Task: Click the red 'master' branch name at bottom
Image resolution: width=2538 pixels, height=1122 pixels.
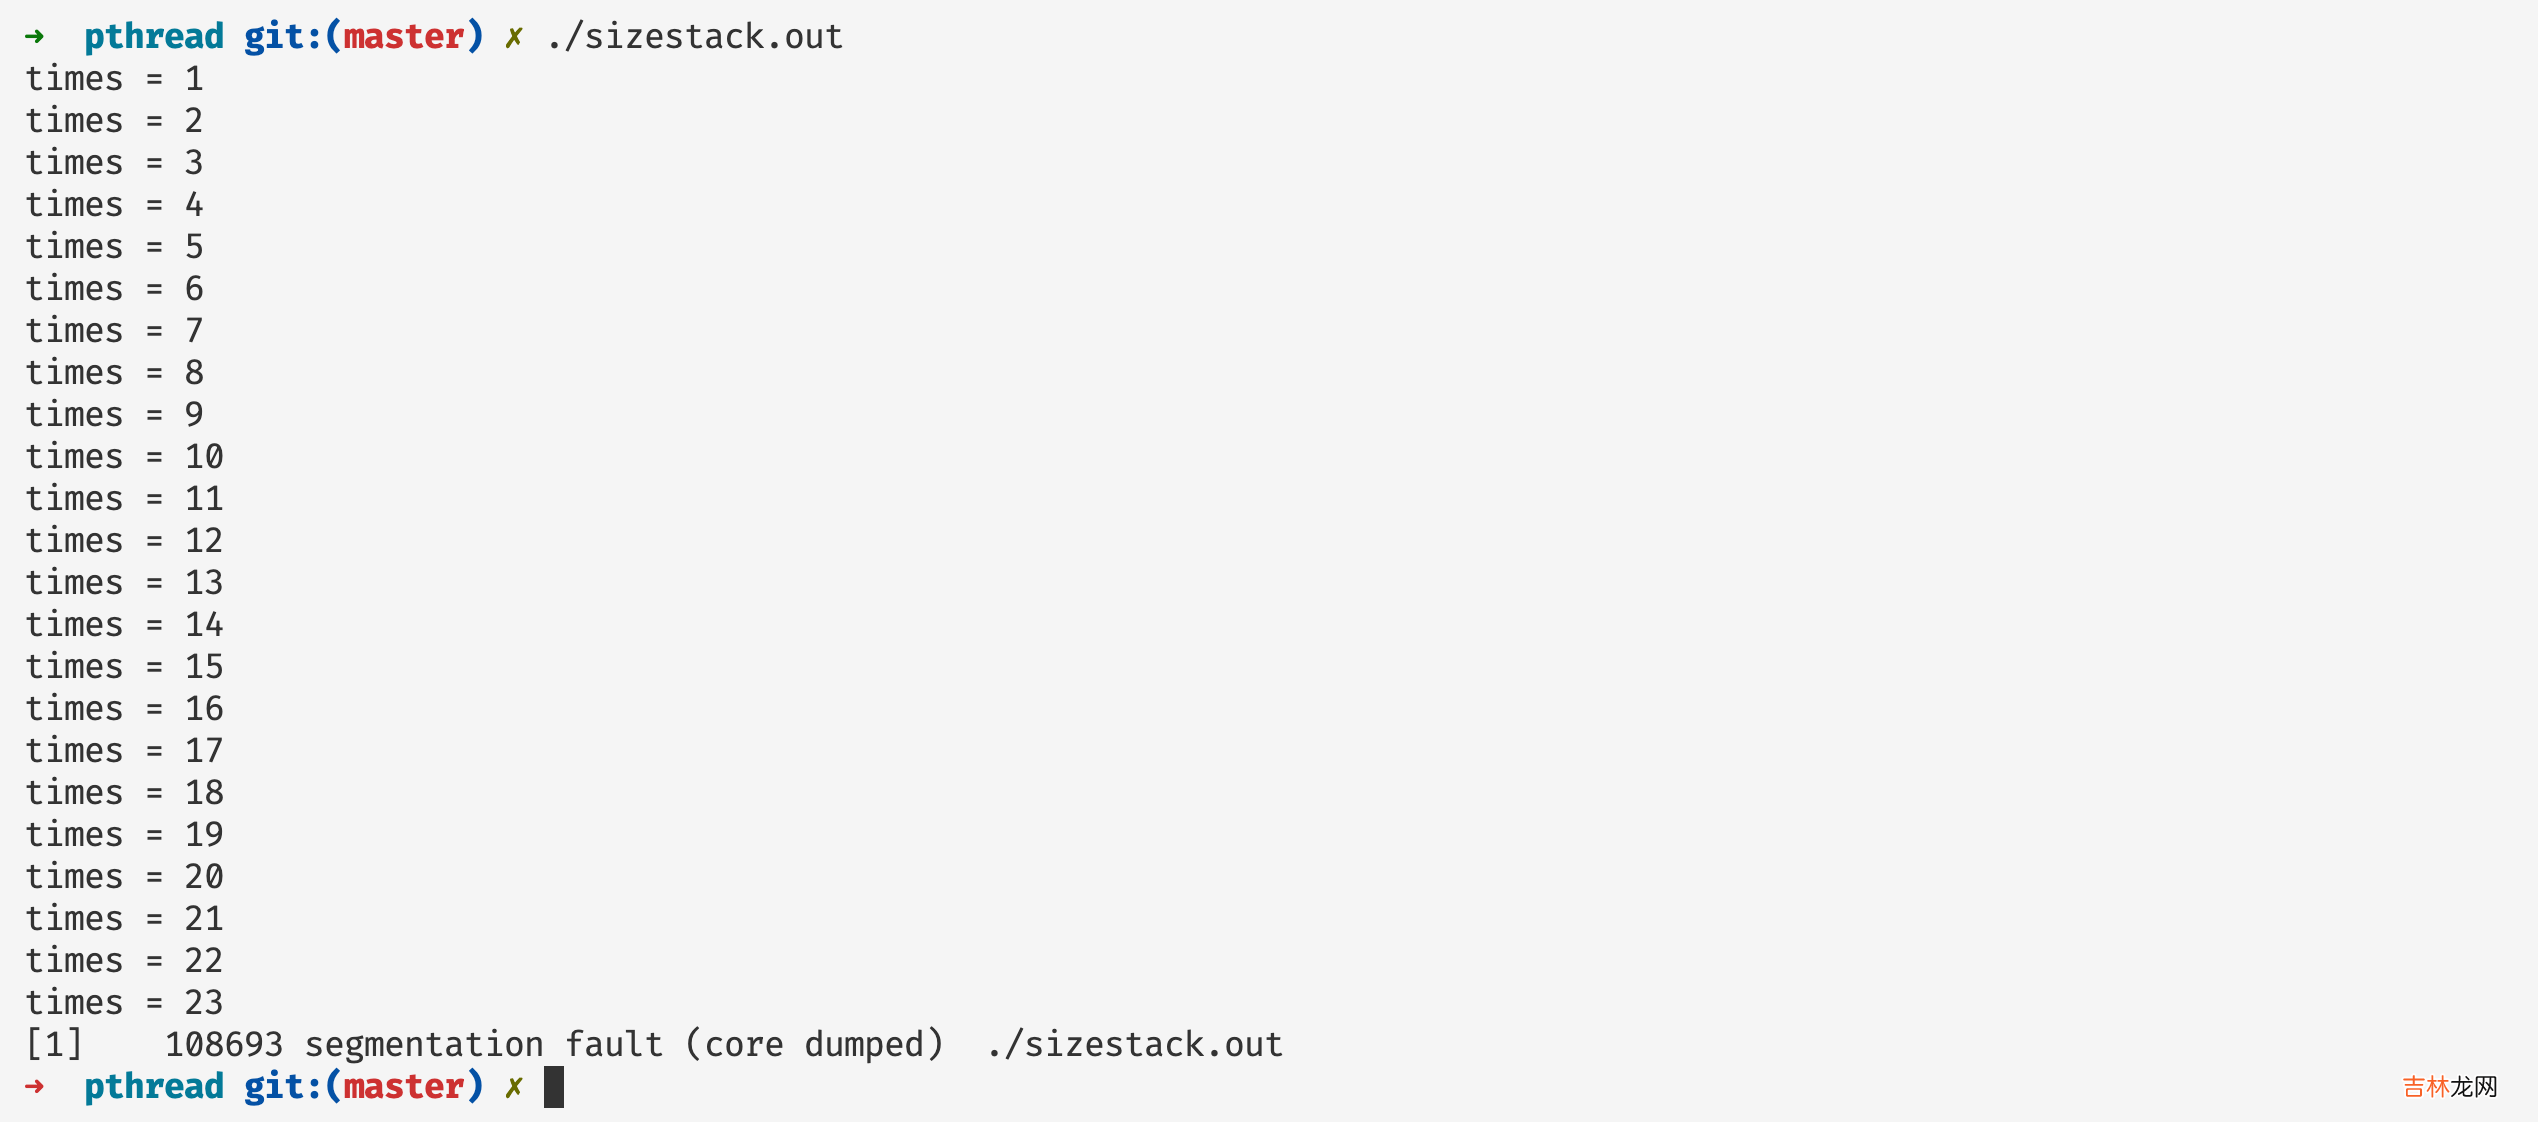Action: 404,1087
